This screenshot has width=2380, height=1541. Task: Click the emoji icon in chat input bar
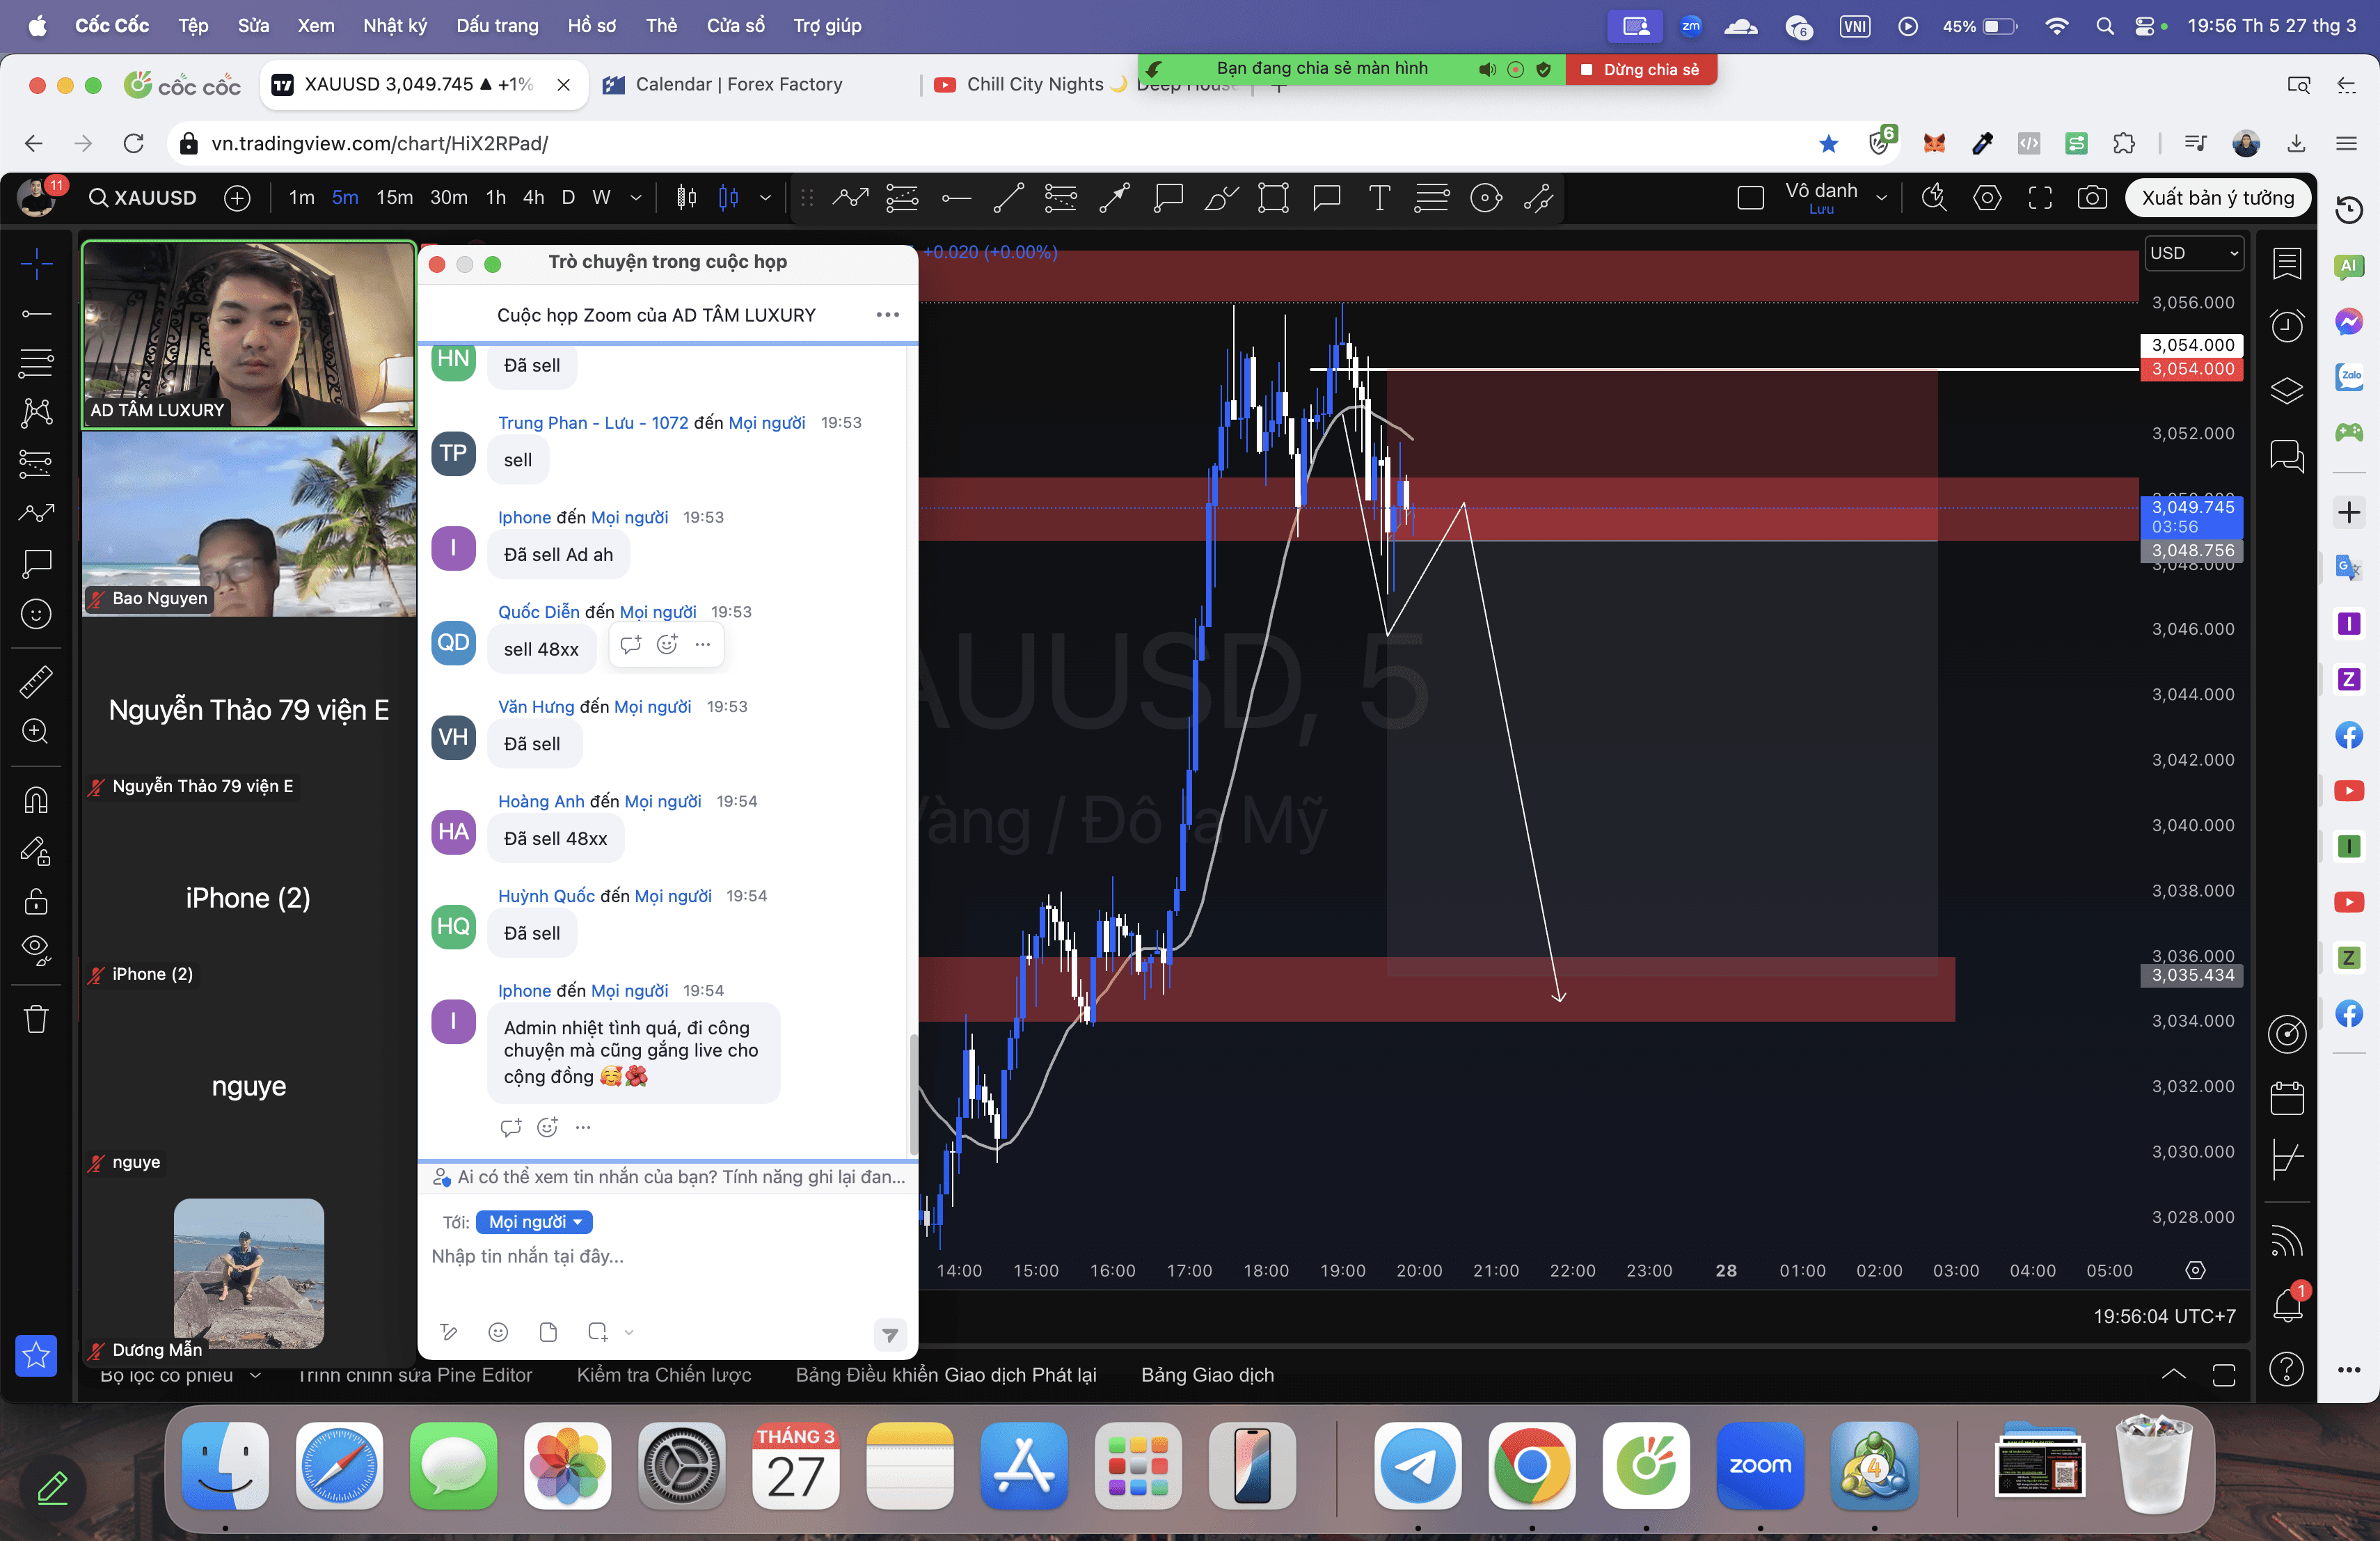tap(498, 1332)
